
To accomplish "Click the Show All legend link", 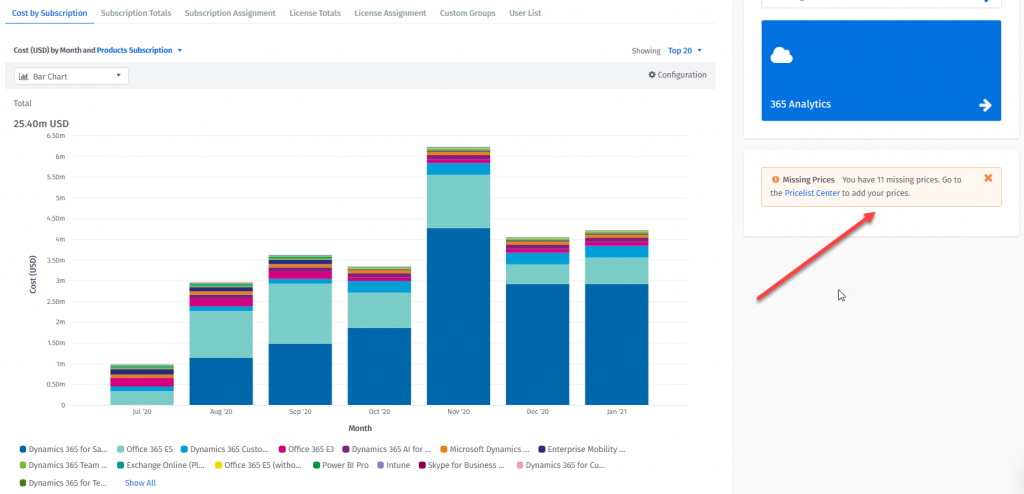I will pyautogui.click(x=140, y=483).
